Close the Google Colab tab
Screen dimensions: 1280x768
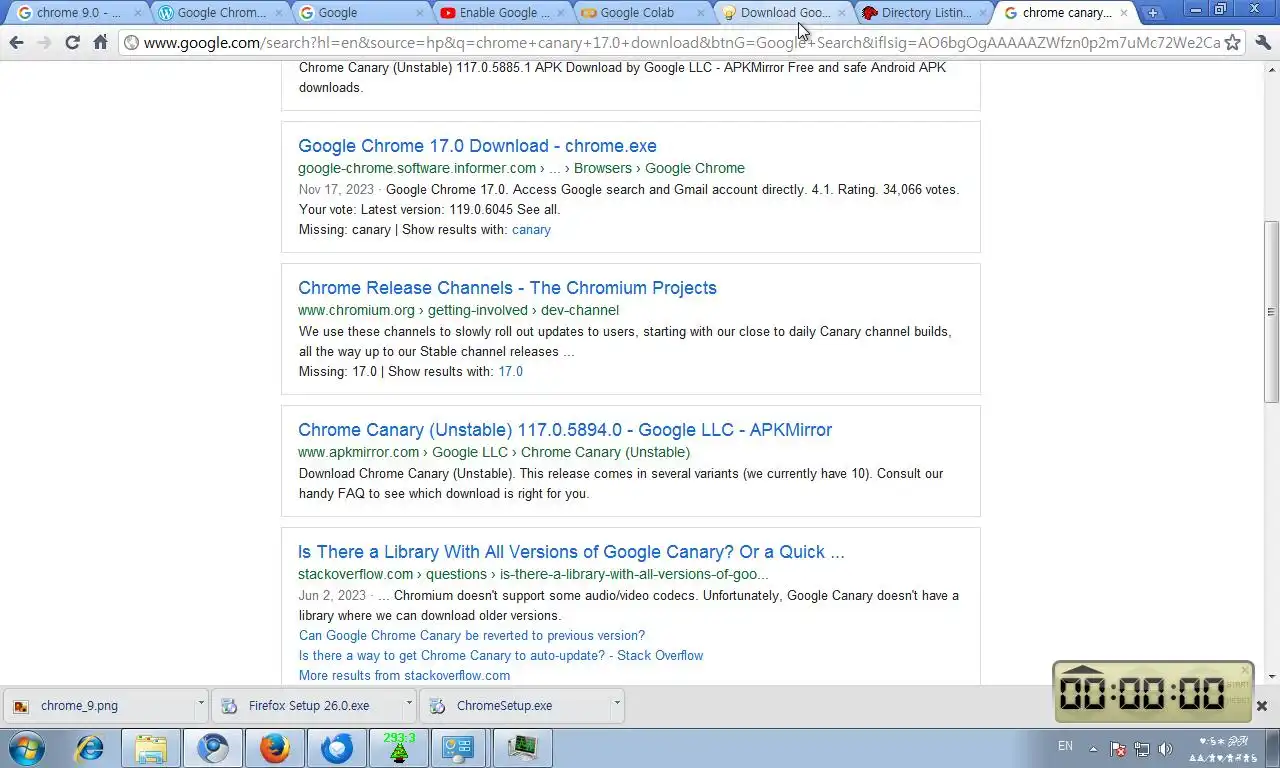click(x=700, y=13)
